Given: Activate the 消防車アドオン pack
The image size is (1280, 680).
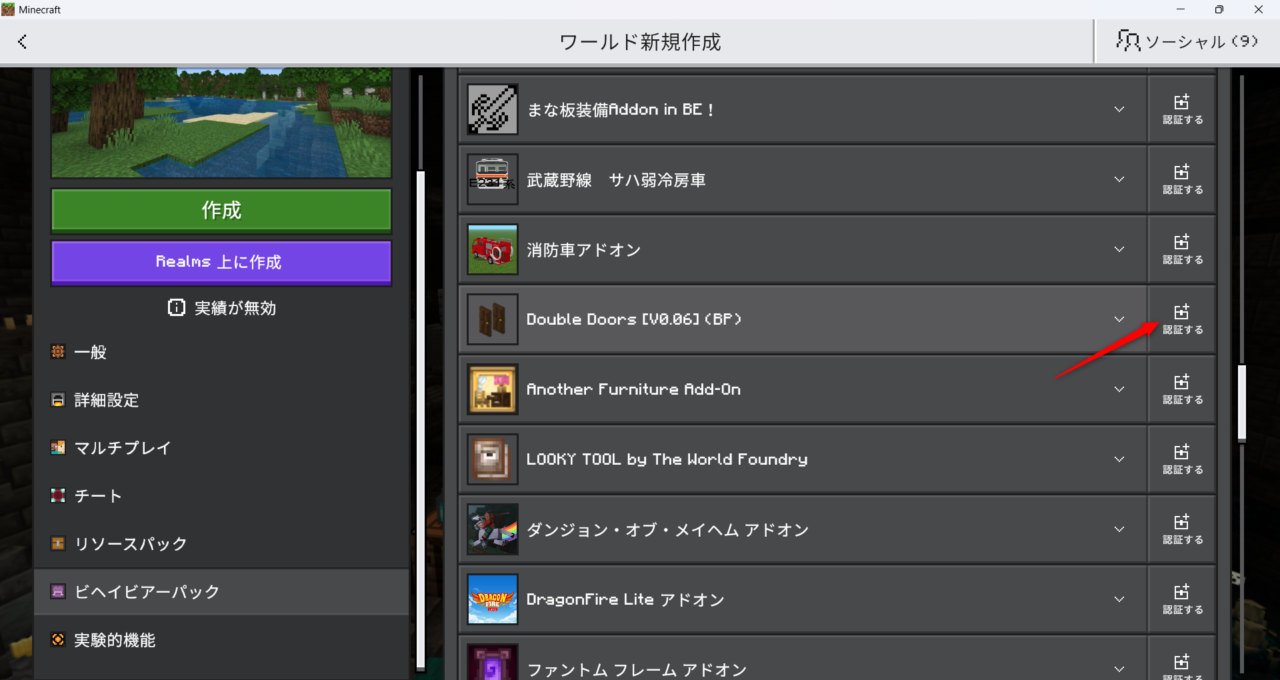Looking at the screenshot, I should [x=1182, y=249].
